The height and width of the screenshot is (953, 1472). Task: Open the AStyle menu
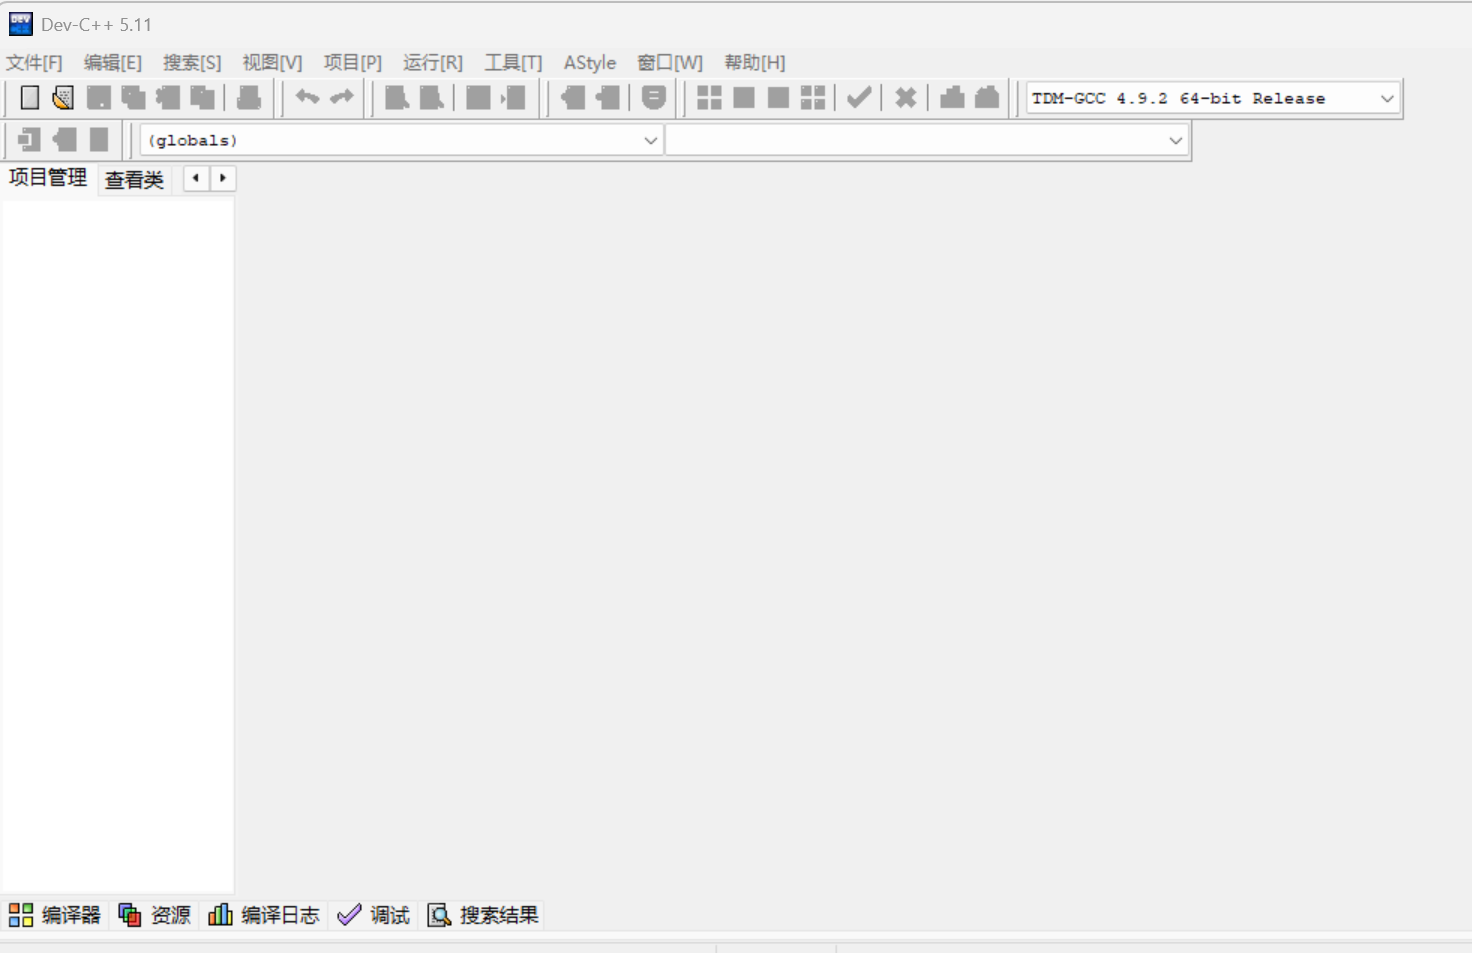click(590, 63)
